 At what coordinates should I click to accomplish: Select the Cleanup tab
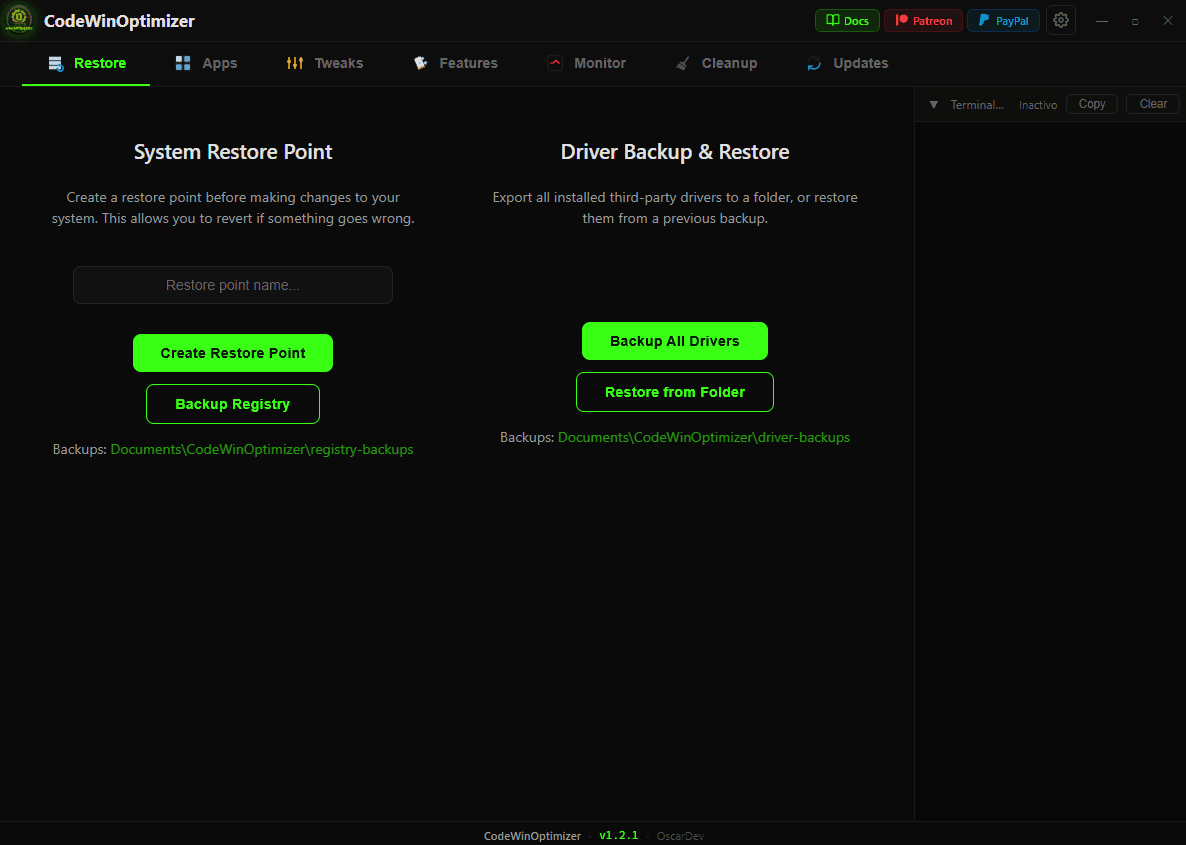click(x=716, y=64)
